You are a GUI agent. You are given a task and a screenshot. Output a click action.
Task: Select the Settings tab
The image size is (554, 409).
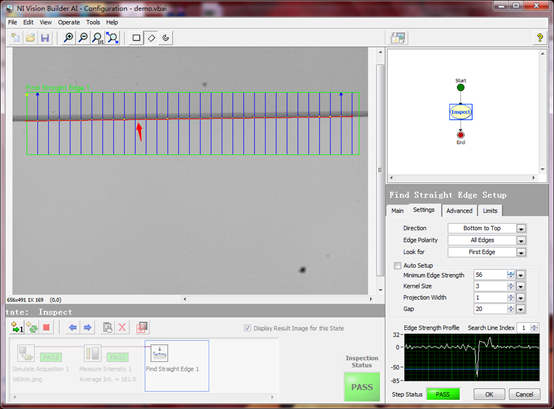point(424,210)
